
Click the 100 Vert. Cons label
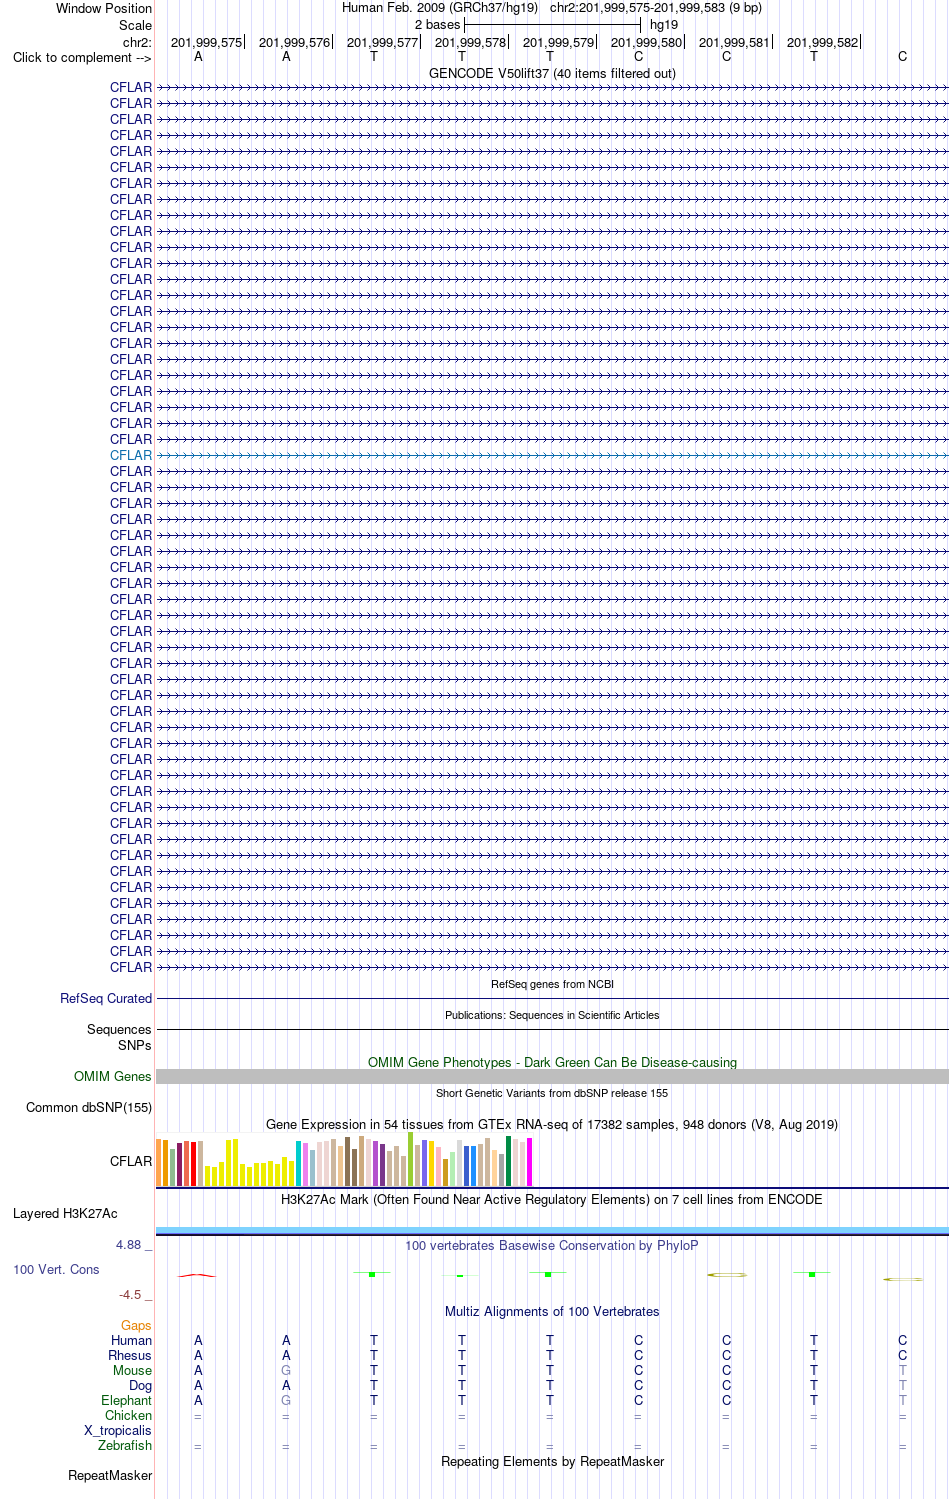coord(56,1269)
